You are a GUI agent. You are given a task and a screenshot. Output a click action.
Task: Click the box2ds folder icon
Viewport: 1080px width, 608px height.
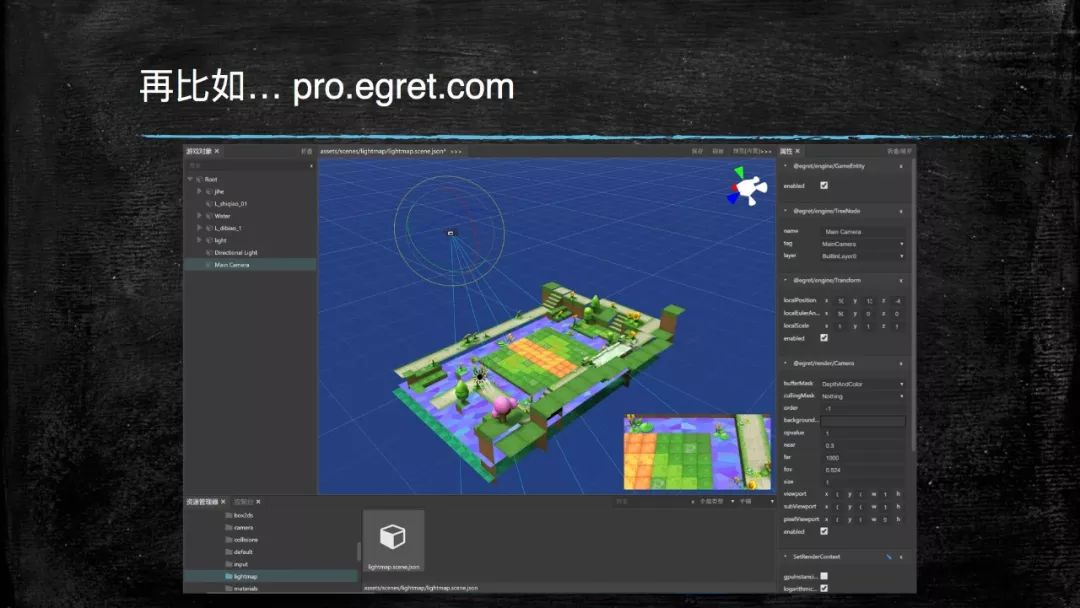tap(229, 515)
